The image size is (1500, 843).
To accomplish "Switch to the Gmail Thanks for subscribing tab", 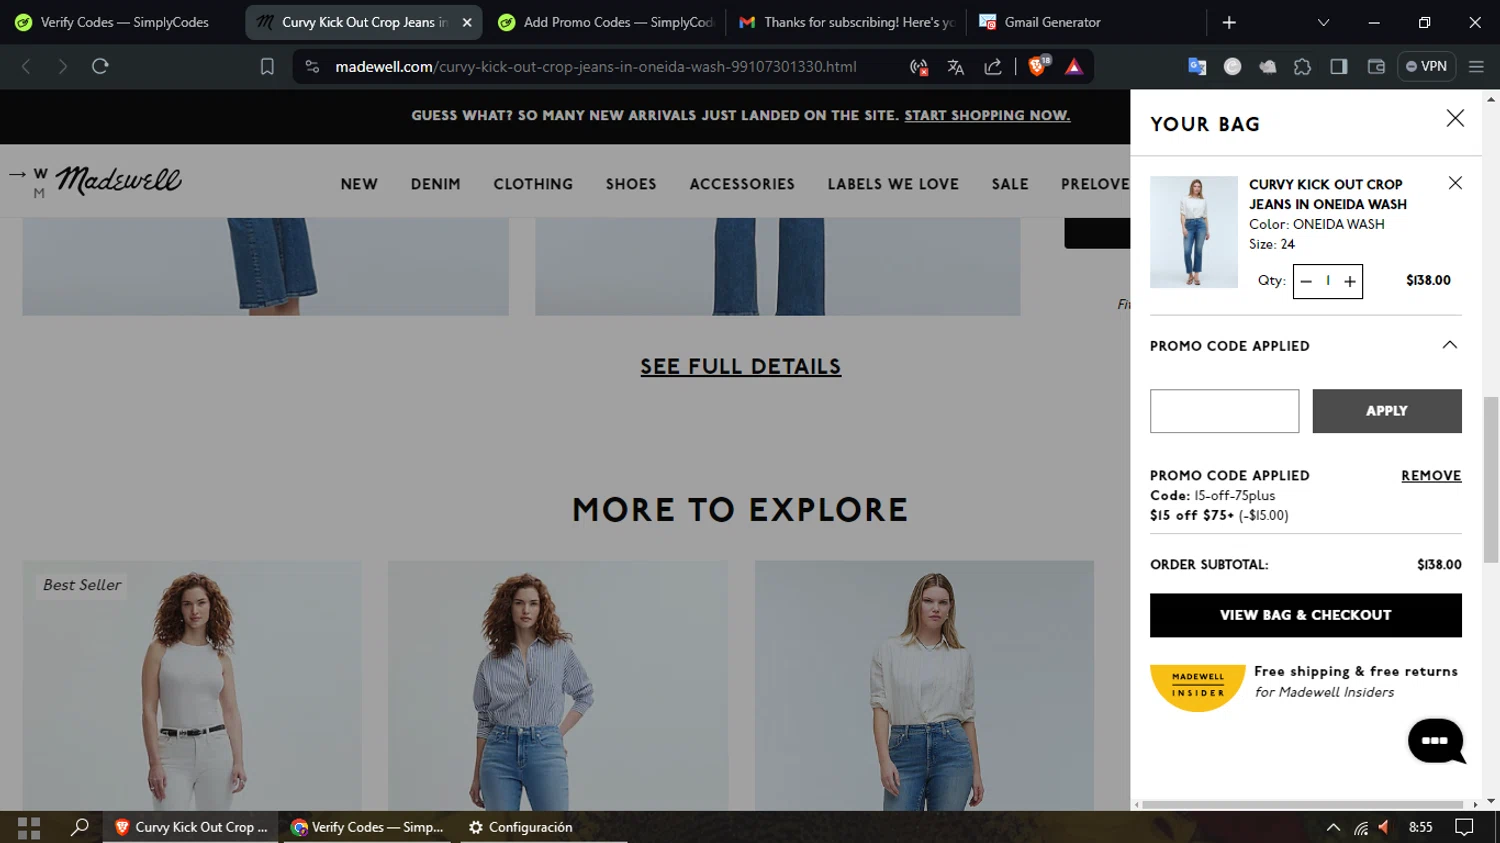I will pyautogui.click(x=846, y=22).
